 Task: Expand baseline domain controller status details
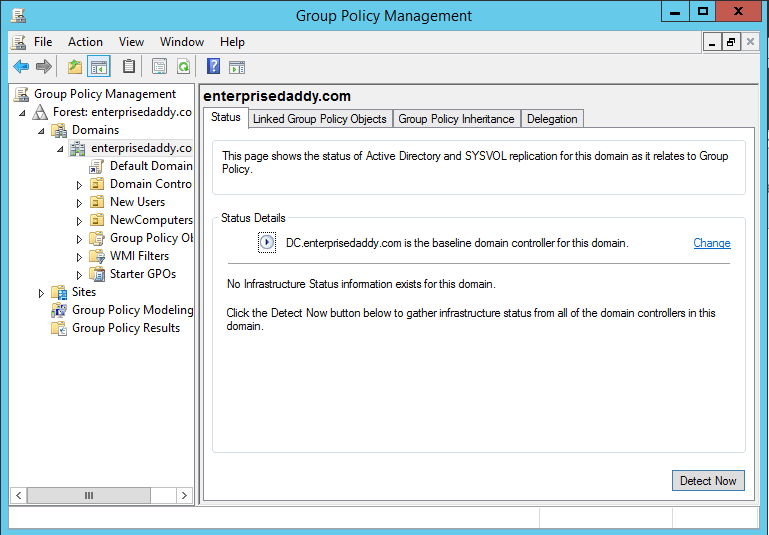pos(266,243)
